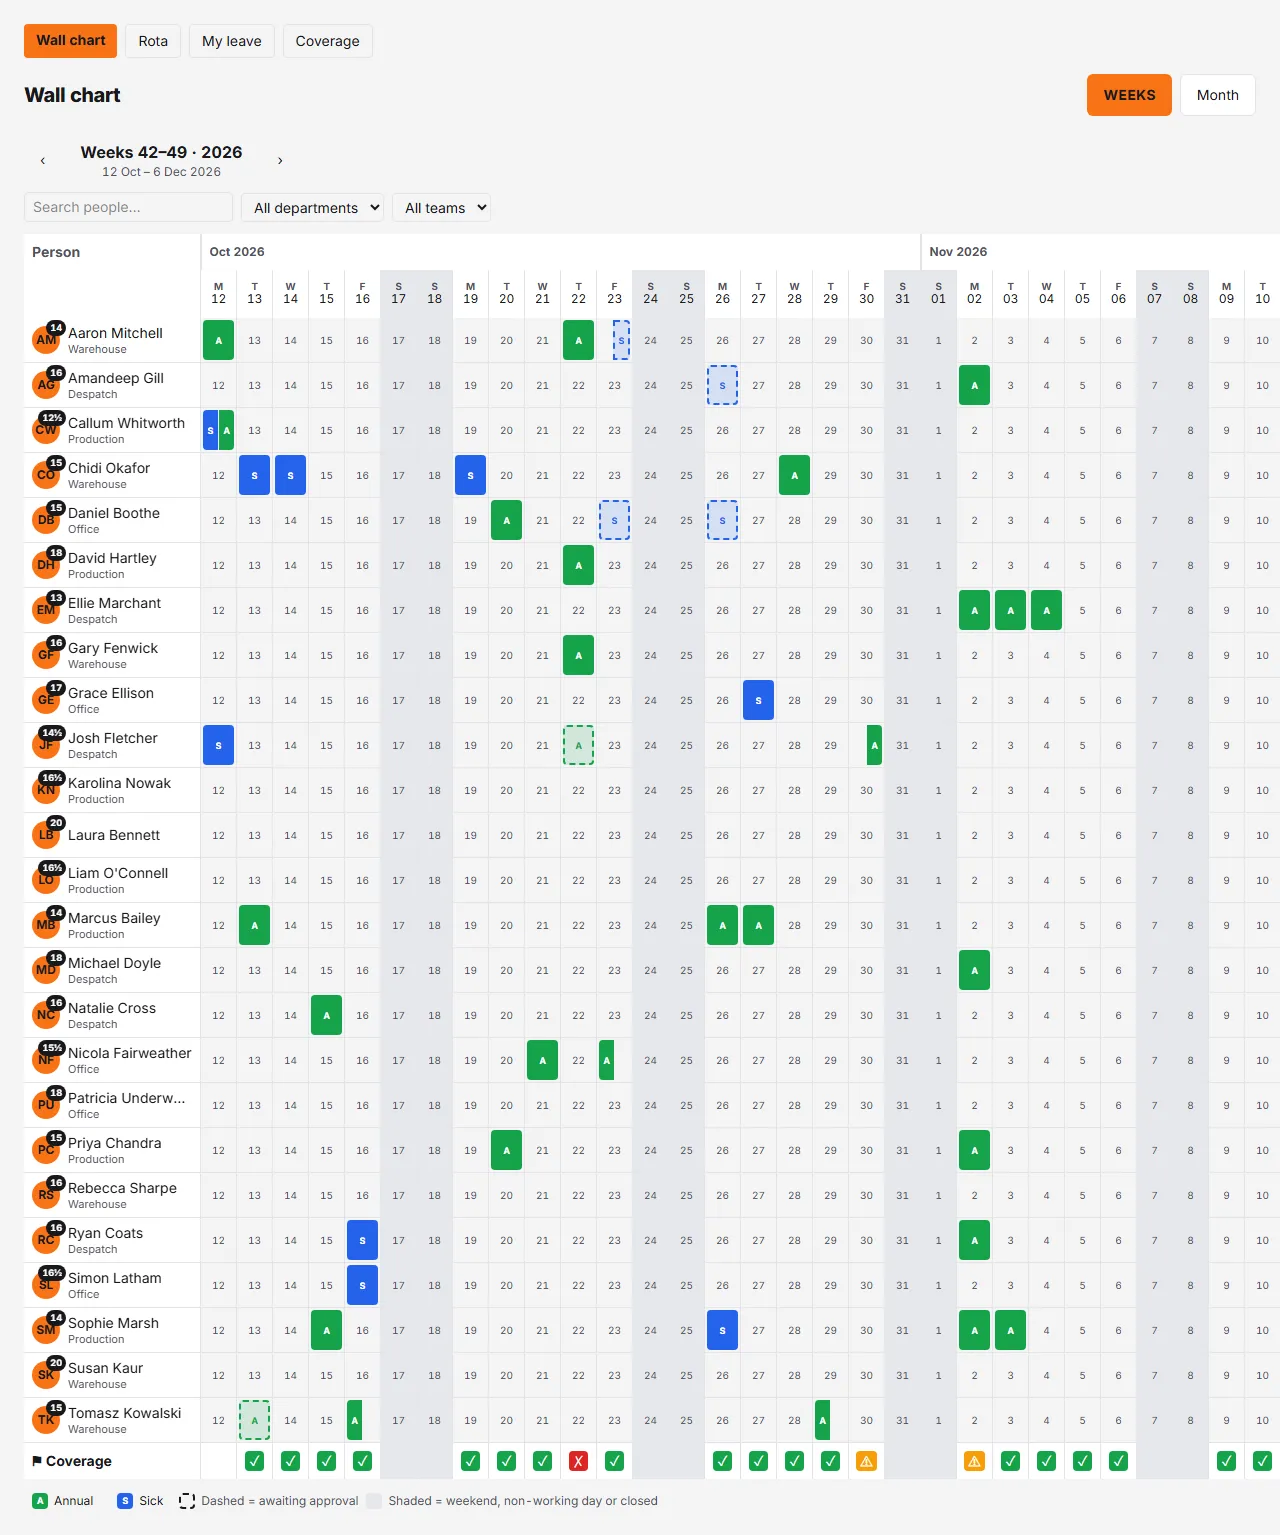Image resolution: width=1280 pixels, height=1535 pixels.
Task: Click the Person column header
Action: pos(56,252)
